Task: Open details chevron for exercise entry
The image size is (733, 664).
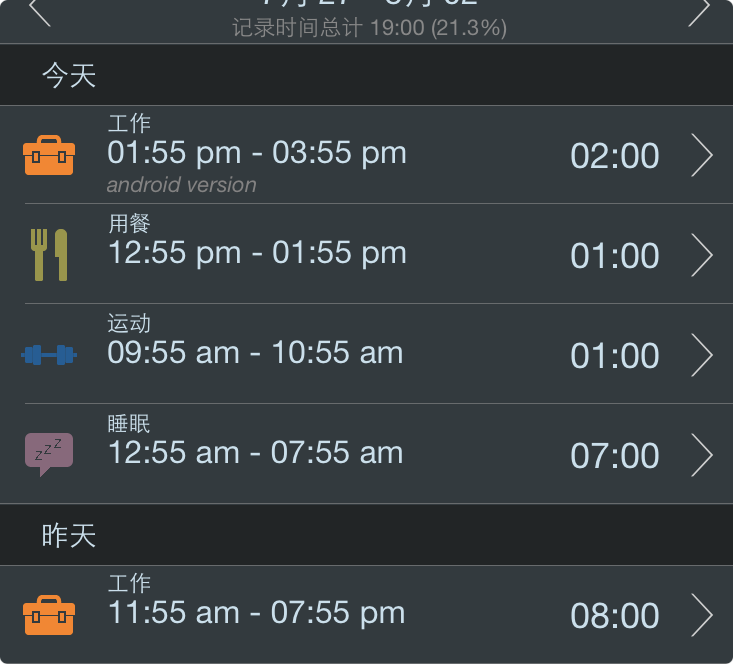Action: click(702, 355)
